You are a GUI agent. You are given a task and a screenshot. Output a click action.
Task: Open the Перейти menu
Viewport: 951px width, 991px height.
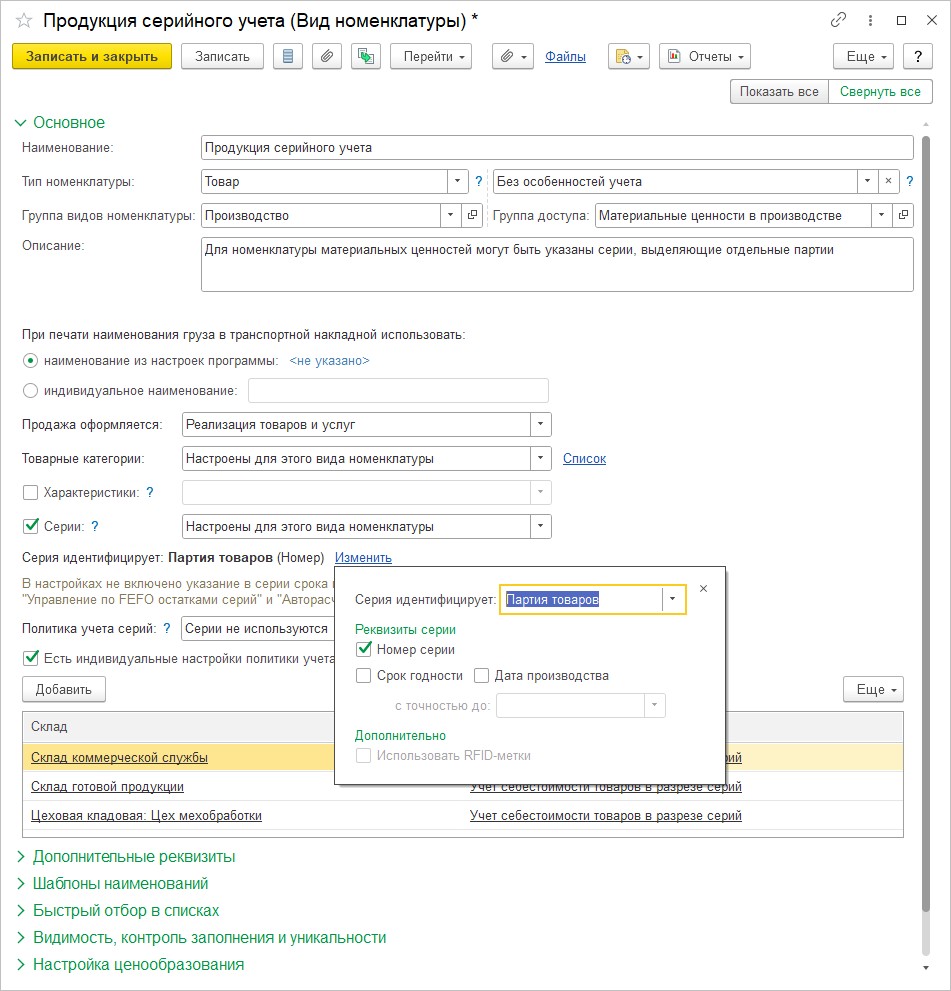[x=431, y=57]
